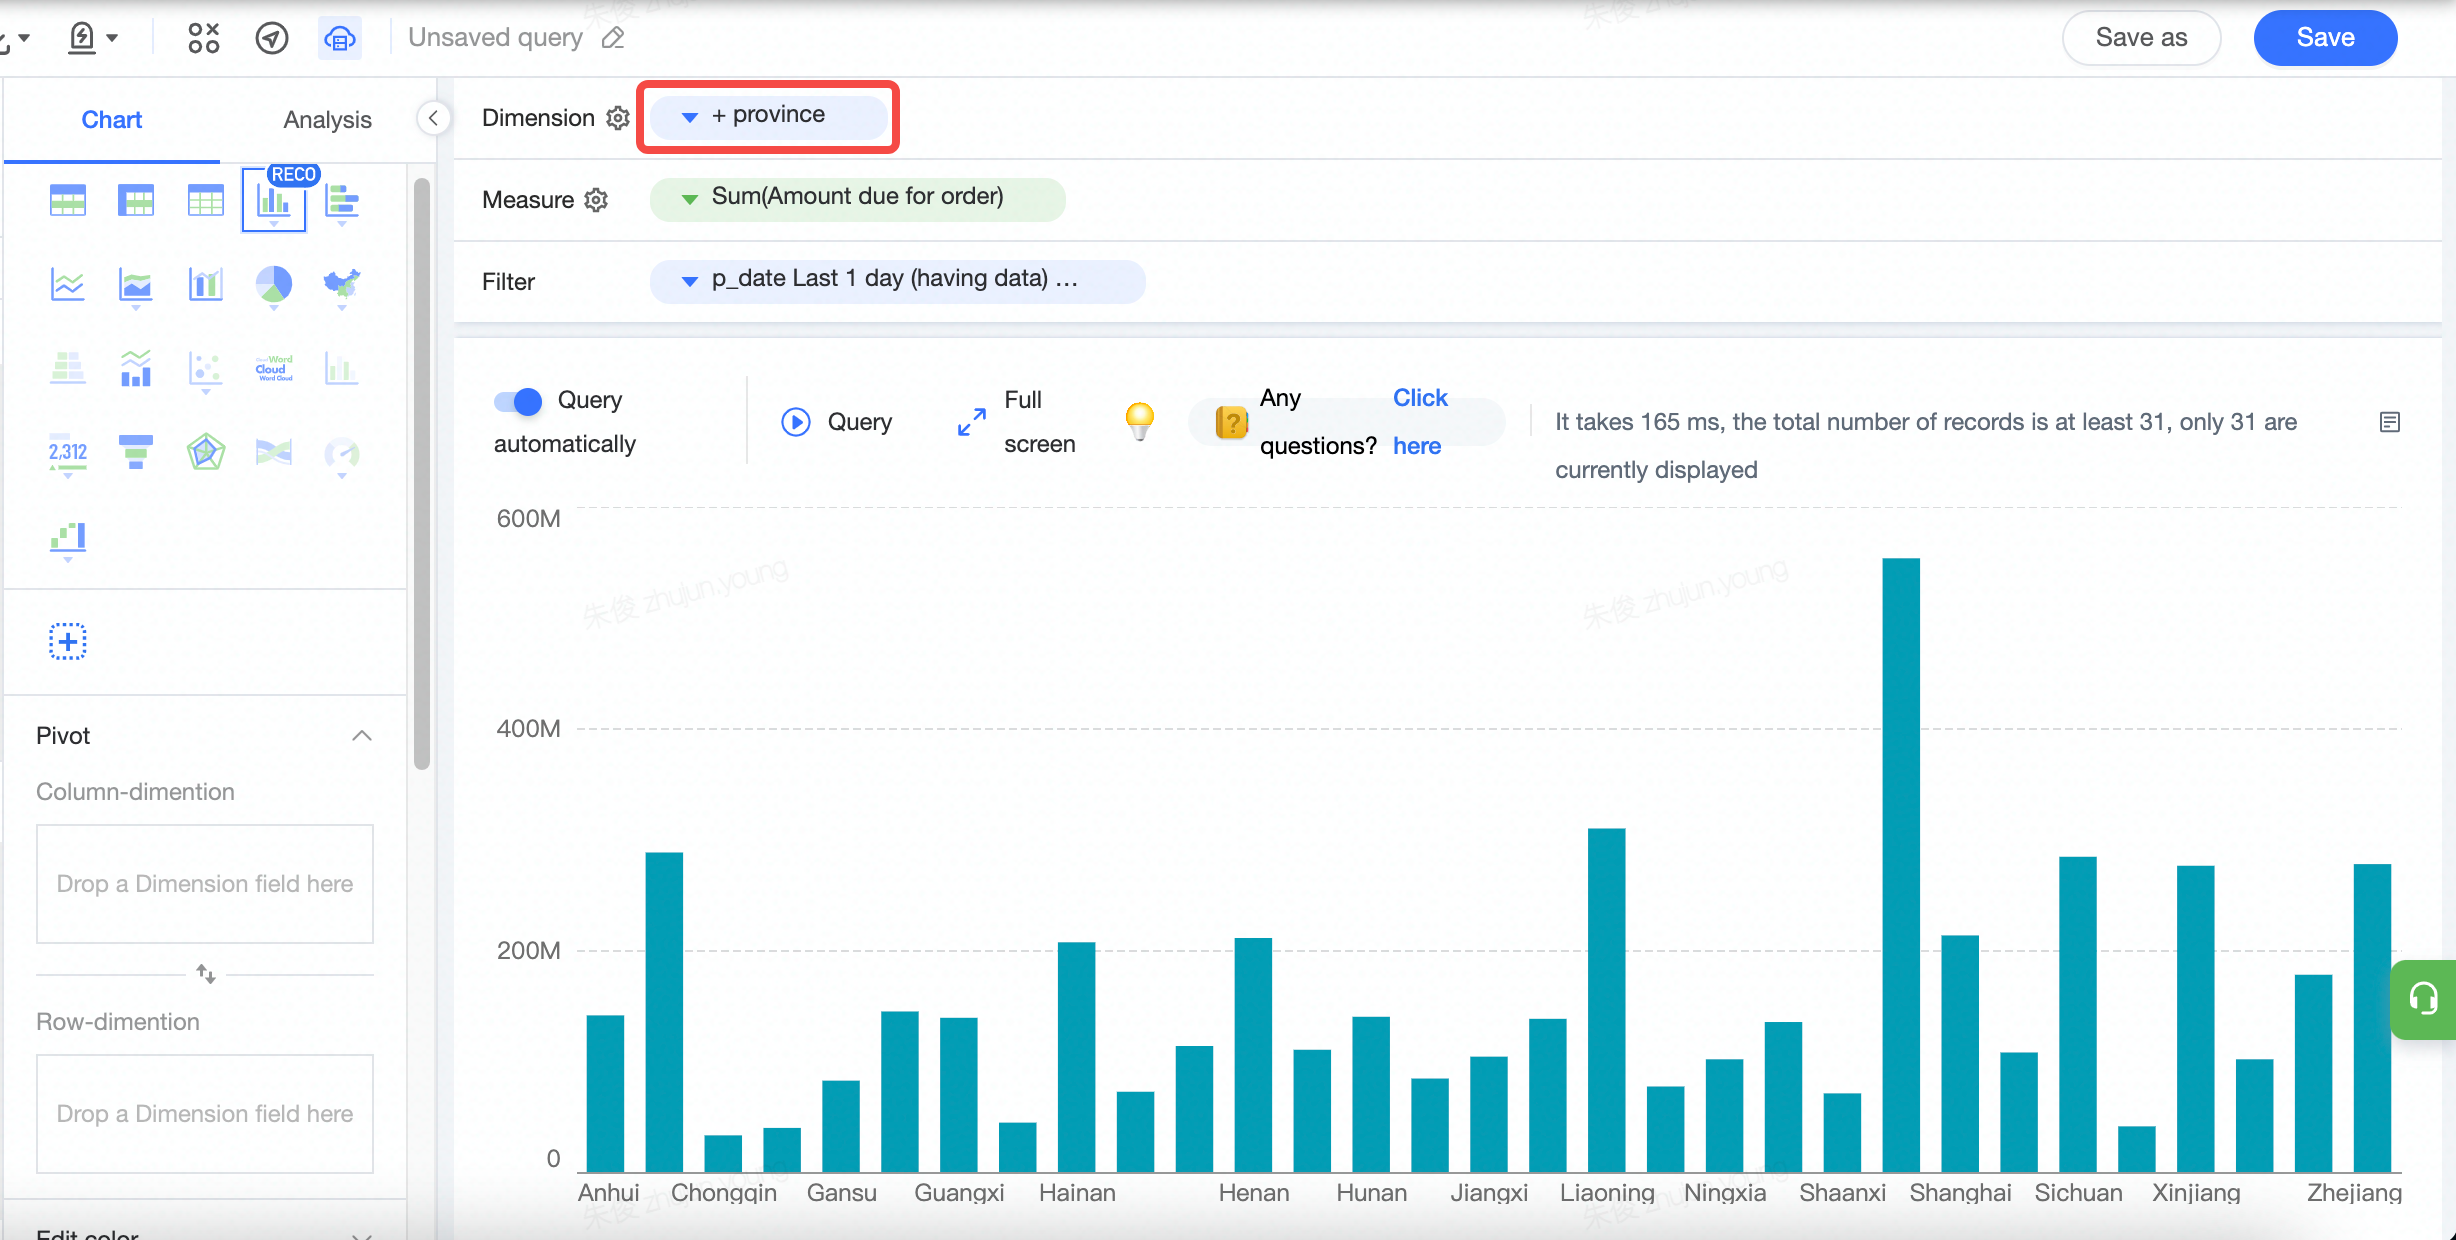Click the four-dots apps toolbar icon
This screenshot has width=2456, height=1240.
(204, 38)
